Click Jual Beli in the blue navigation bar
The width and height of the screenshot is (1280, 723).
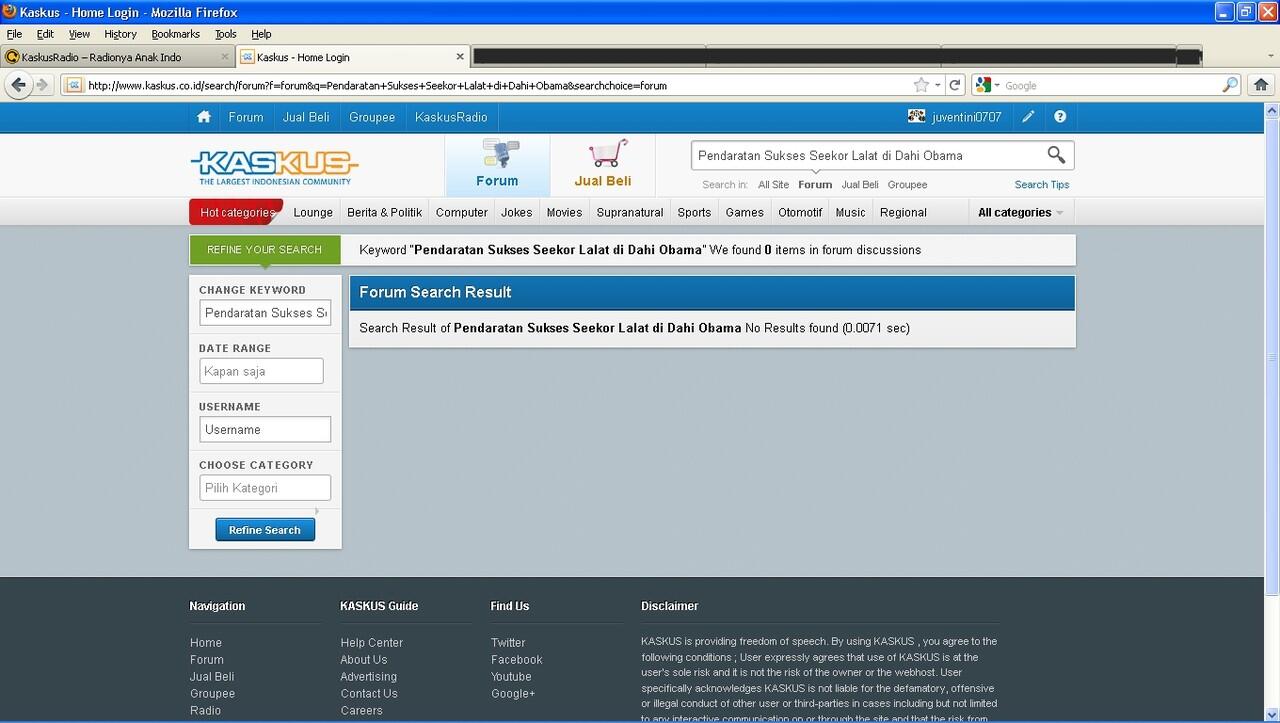[x=306, y=117]
